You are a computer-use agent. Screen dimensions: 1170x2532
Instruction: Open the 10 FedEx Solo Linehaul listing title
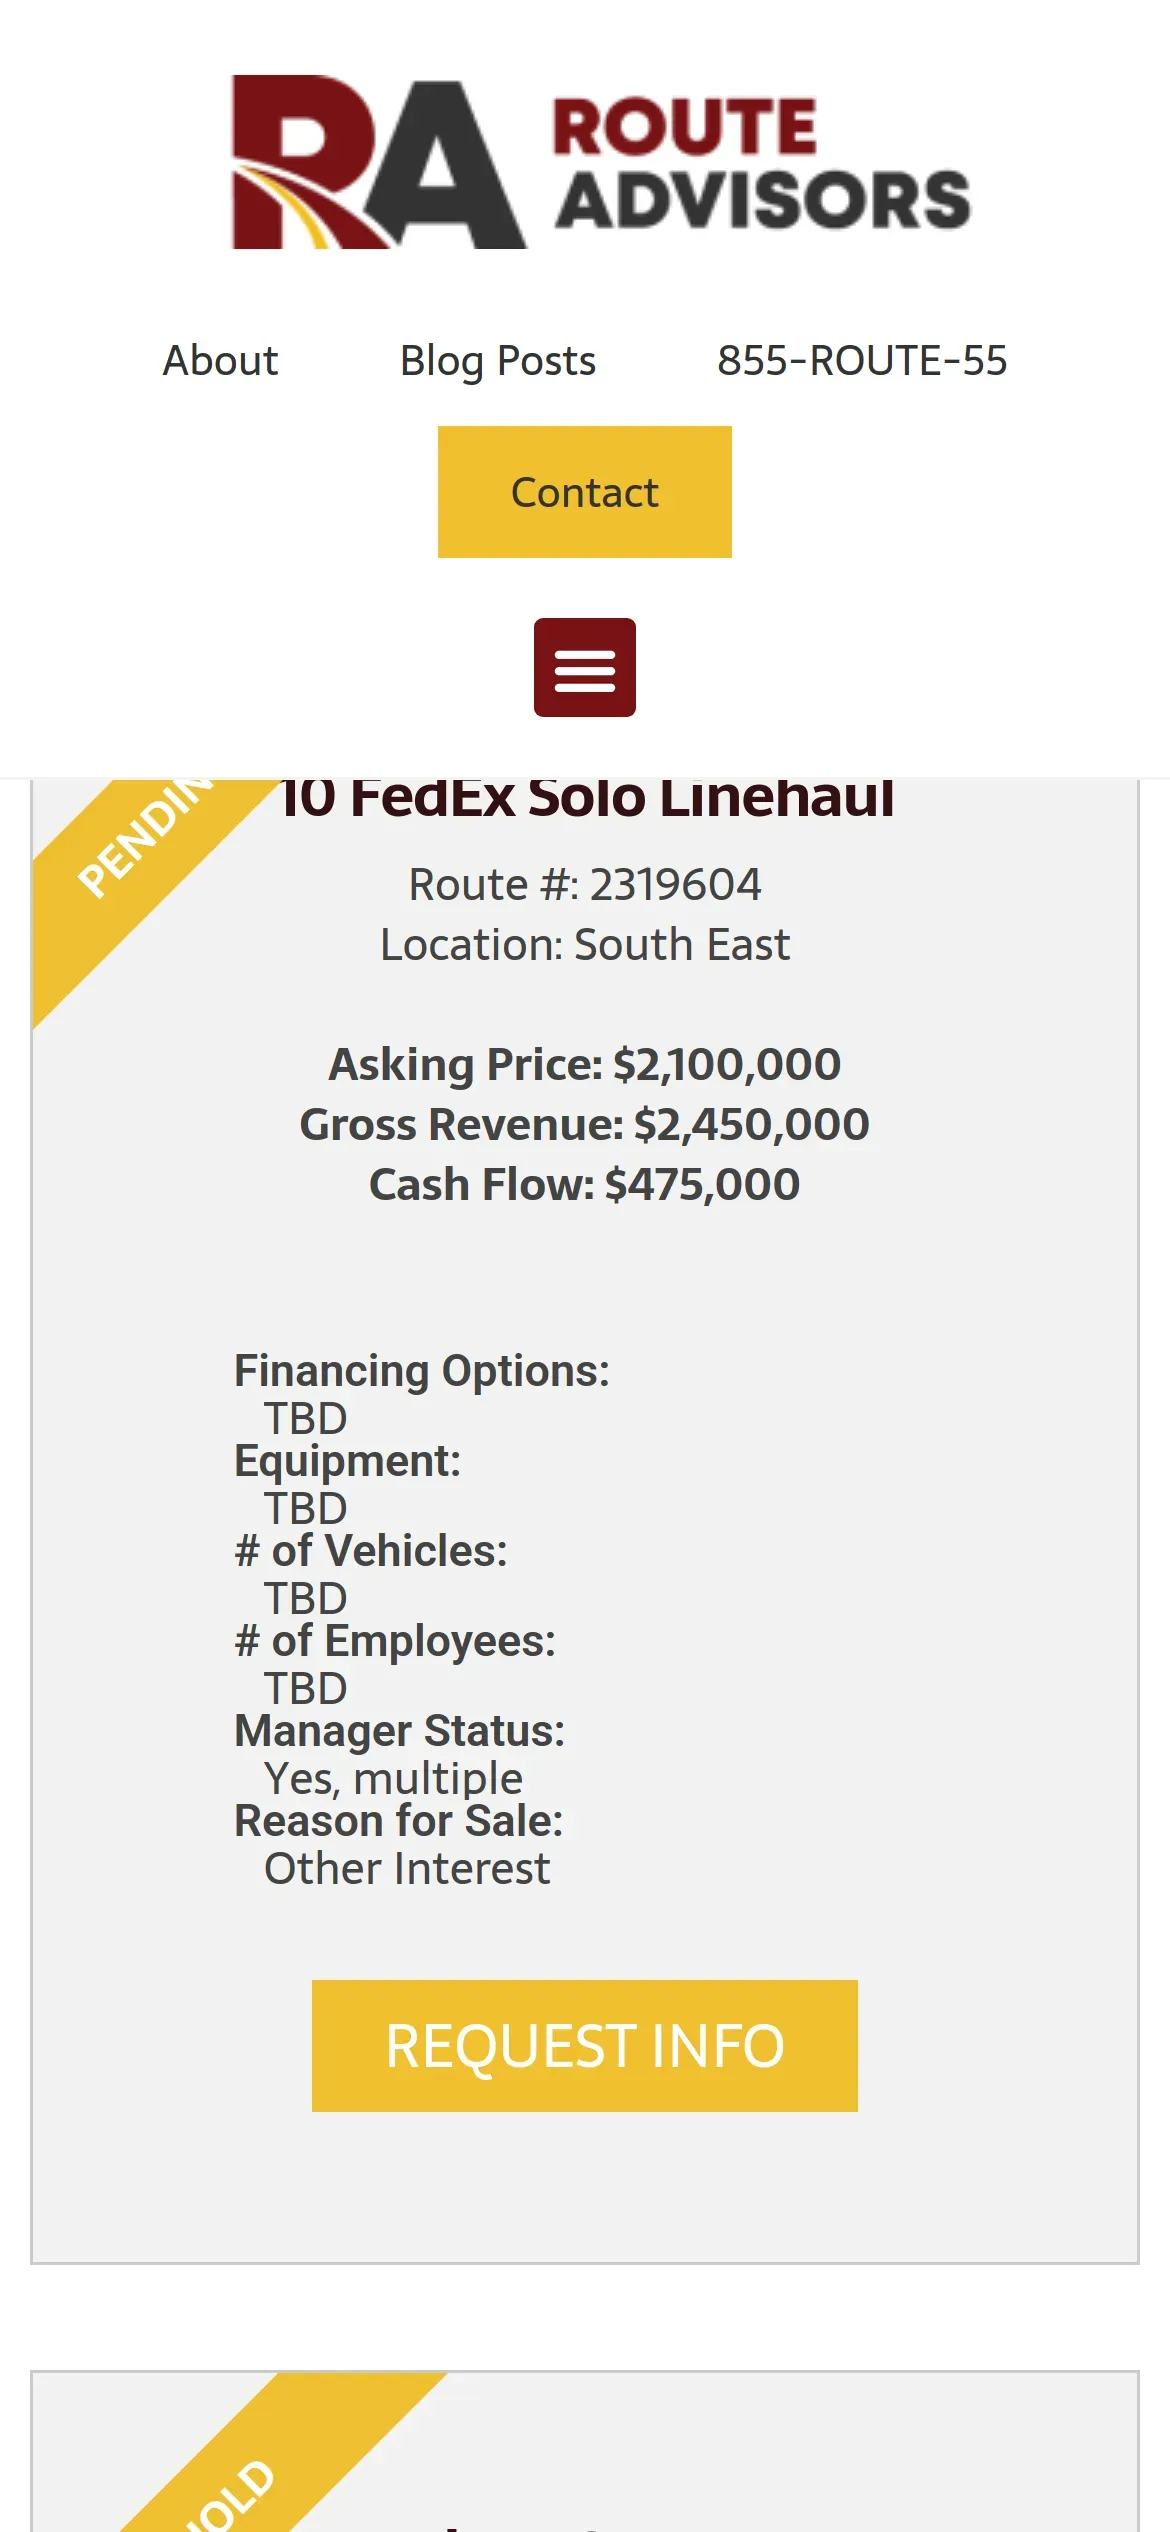click(x=587, y=800)
